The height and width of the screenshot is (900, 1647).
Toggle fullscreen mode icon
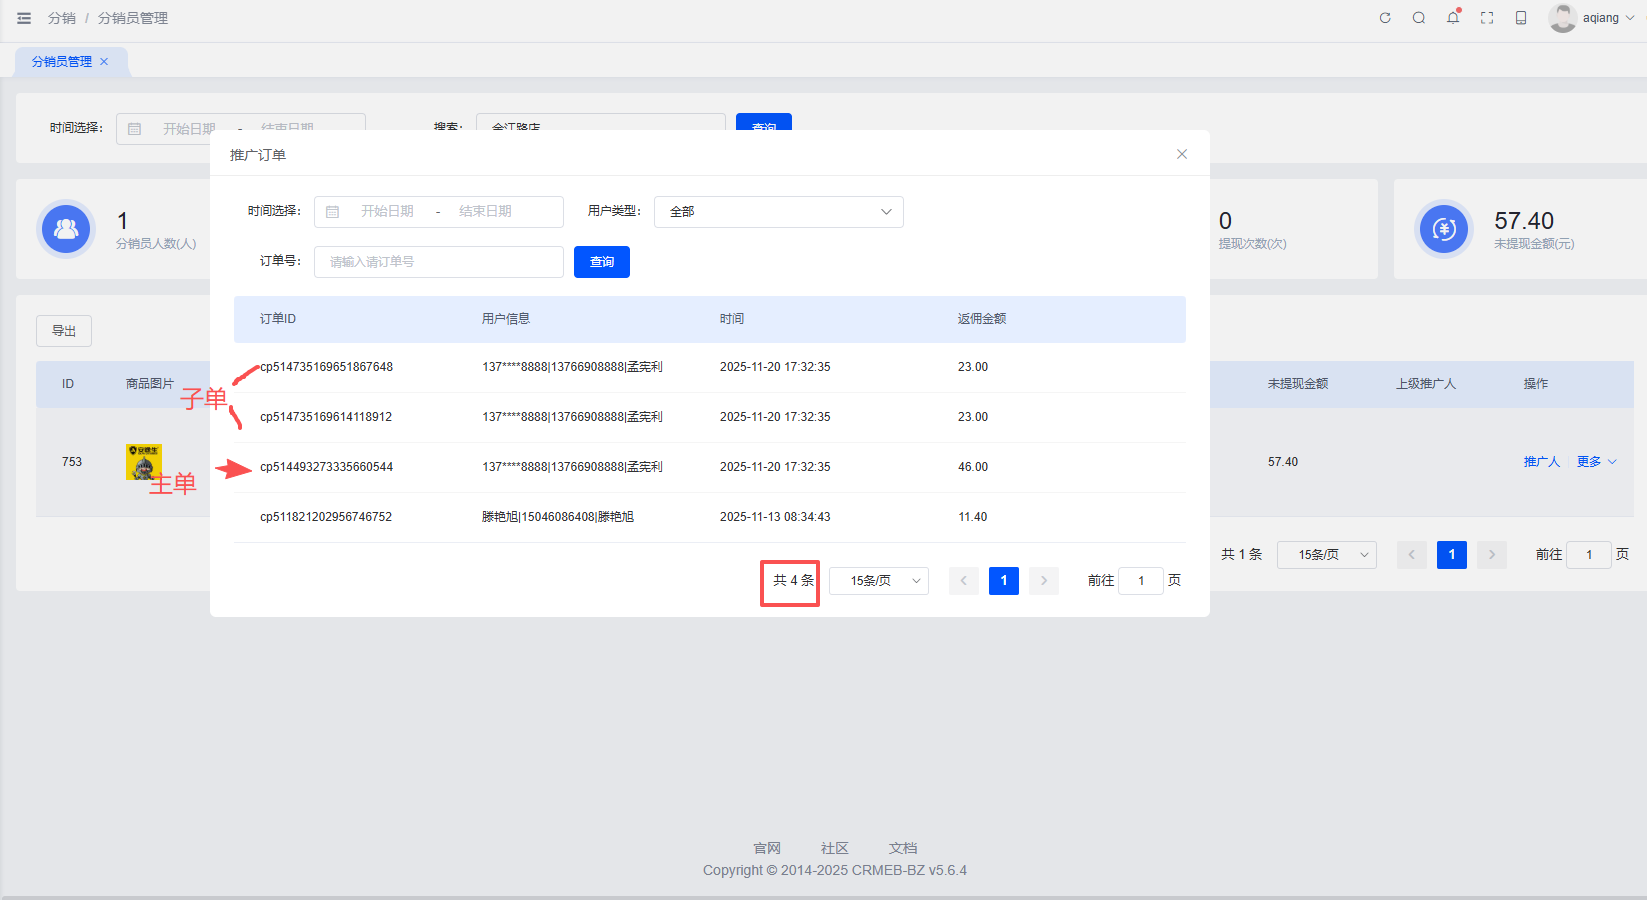(x=1487, y=18)
